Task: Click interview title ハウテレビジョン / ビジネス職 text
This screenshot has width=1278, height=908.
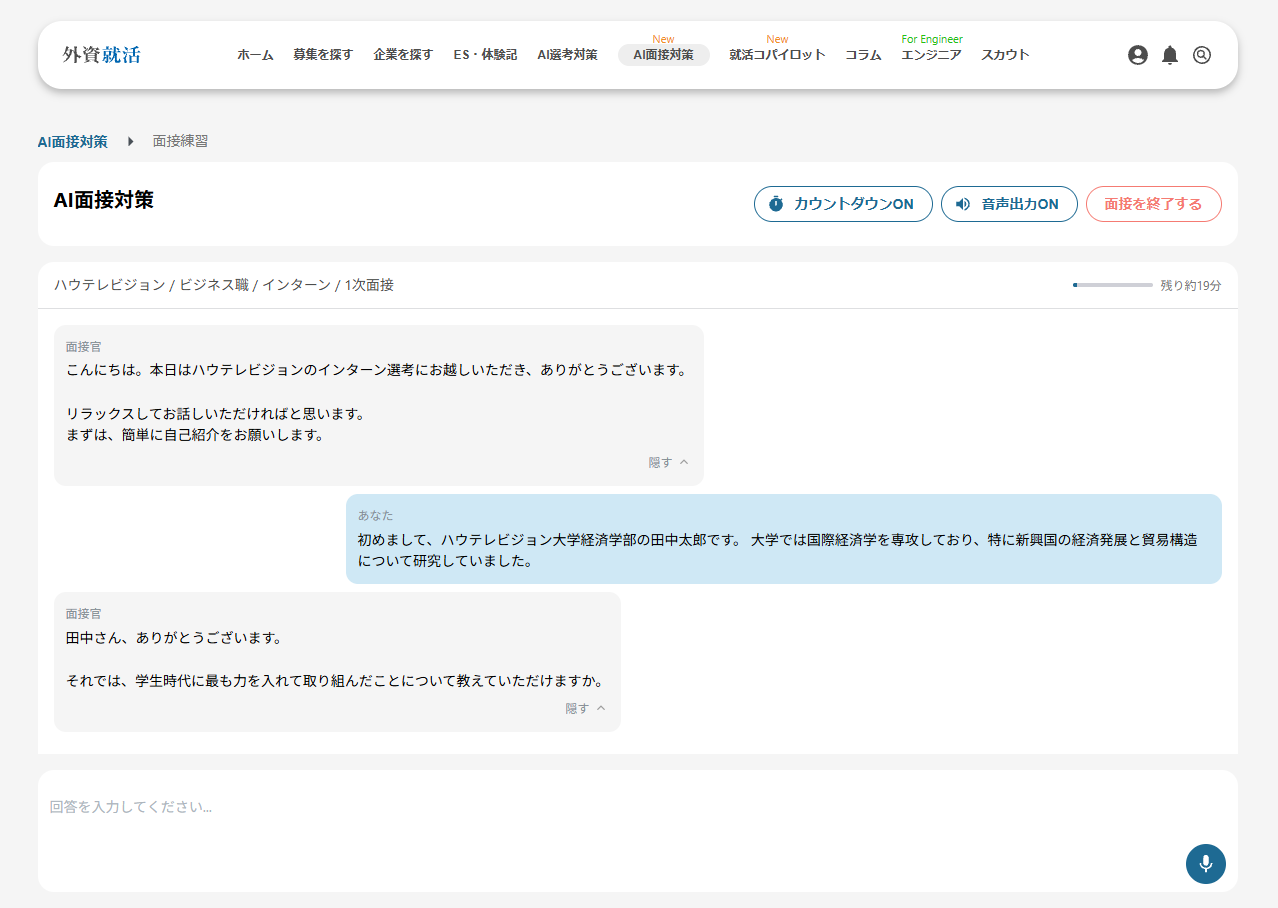Action: [x=224, y=285]
